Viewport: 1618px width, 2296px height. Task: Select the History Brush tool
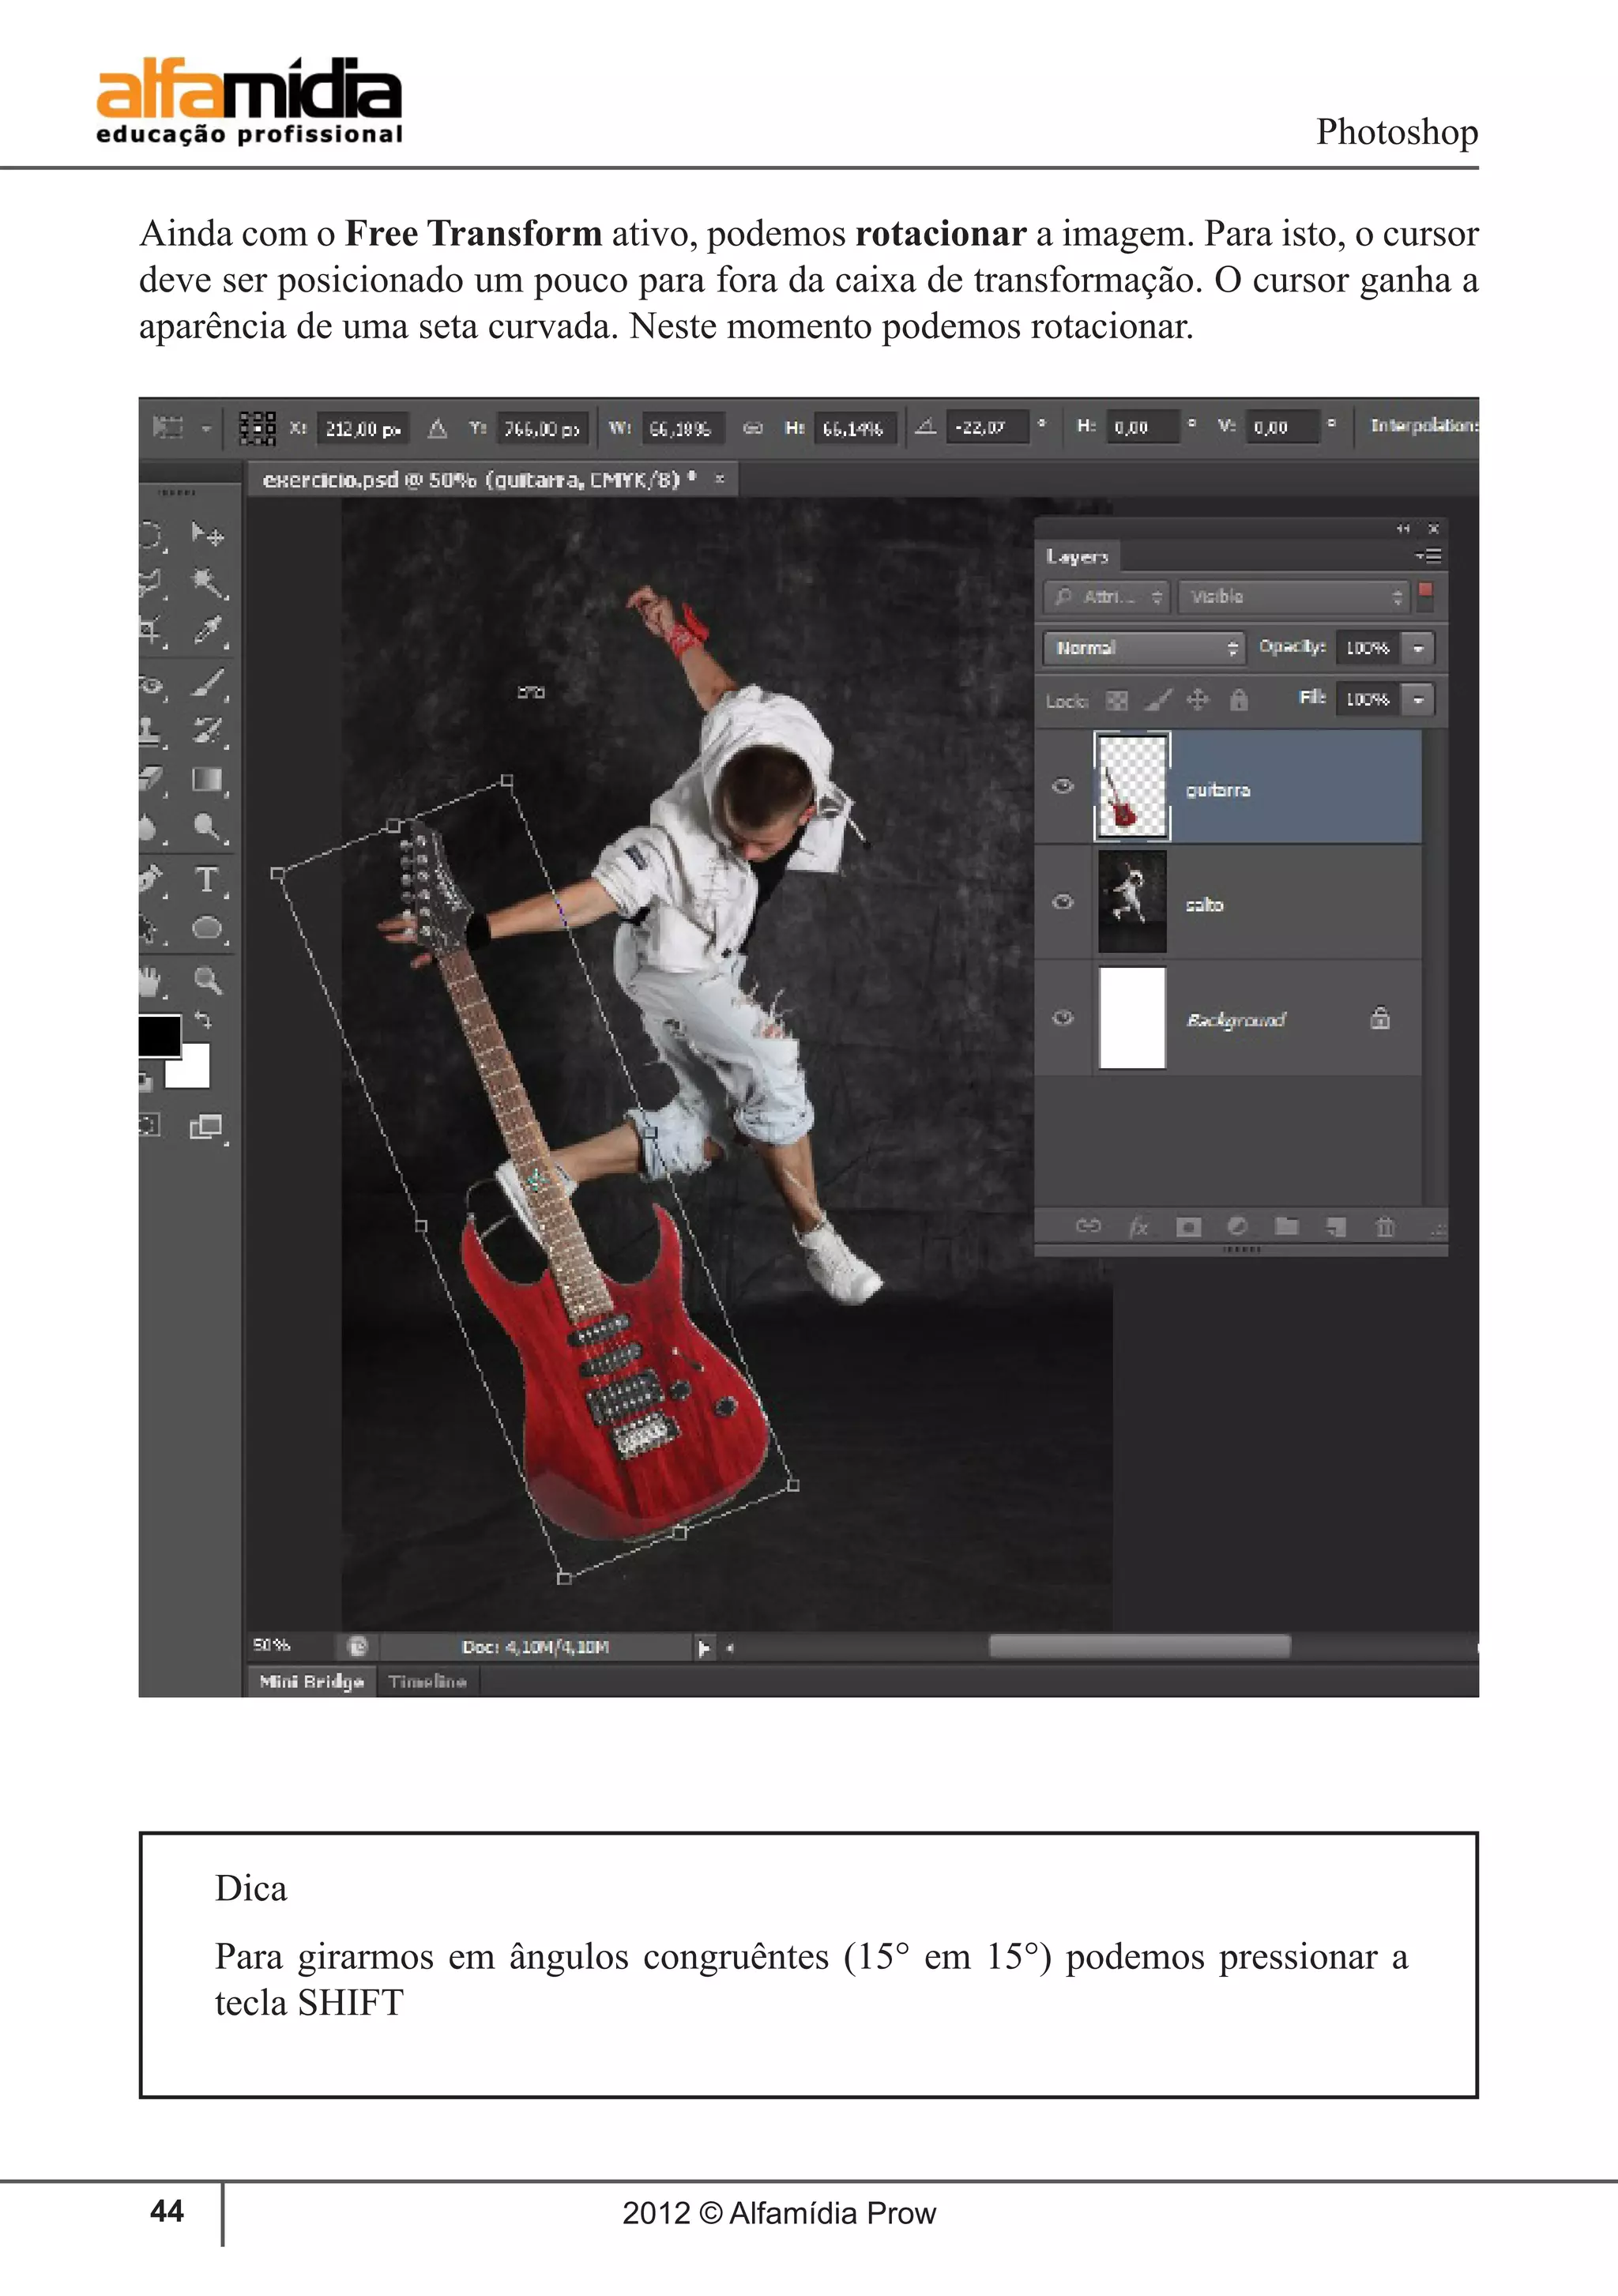[x=207, y=731]
